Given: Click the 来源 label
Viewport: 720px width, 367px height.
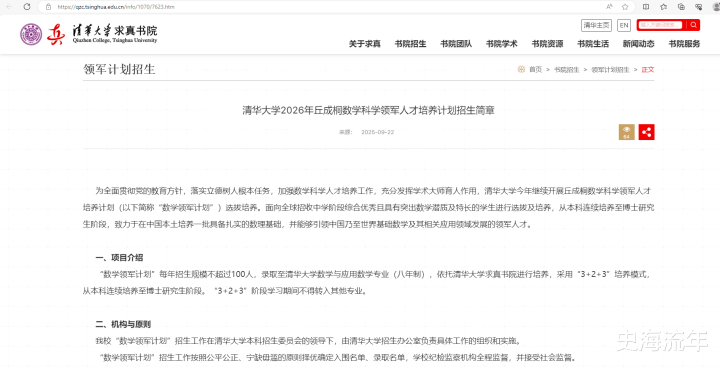Looking at the screenshot, I should [x=345, y=132].
